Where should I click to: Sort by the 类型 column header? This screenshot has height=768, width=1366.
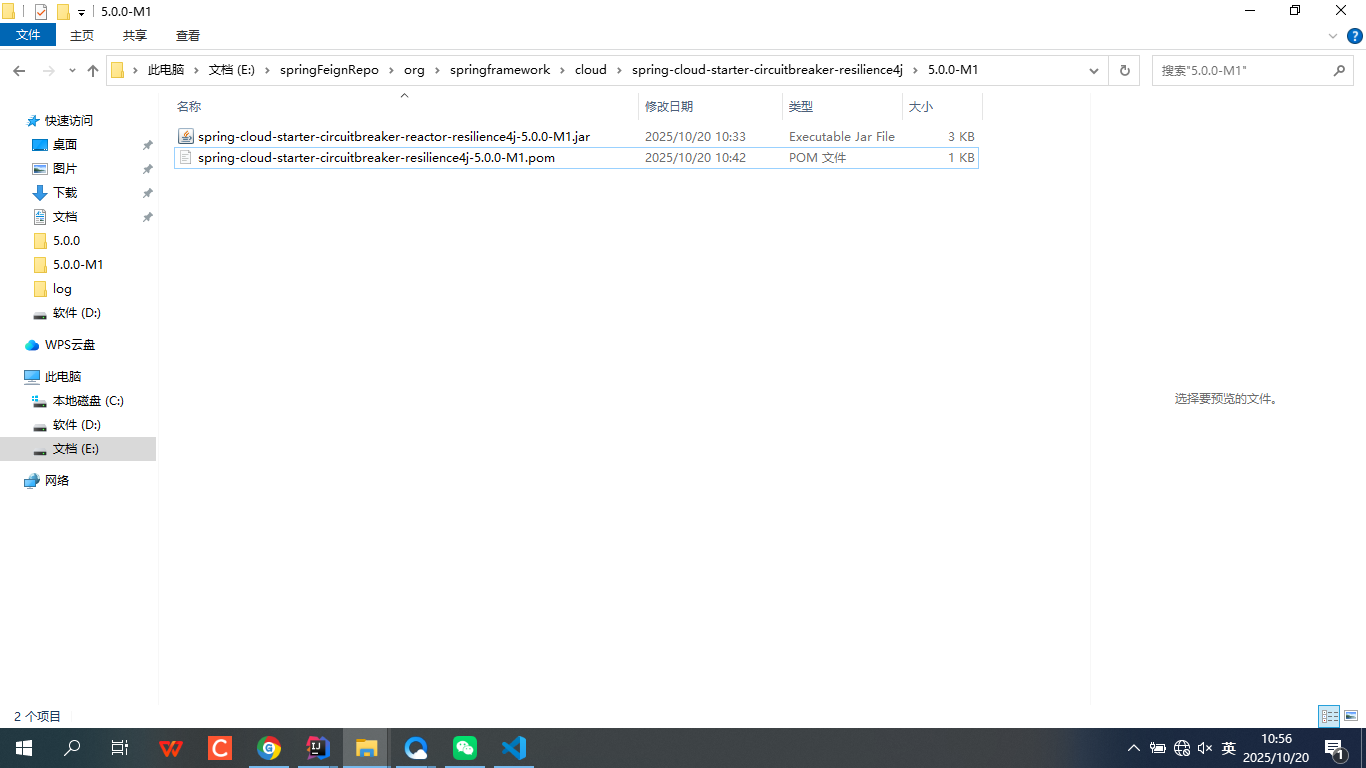point(842,106)
